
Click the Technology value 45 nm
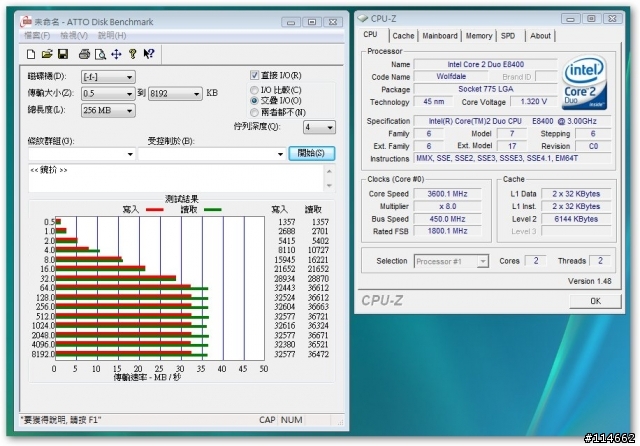click(x=433, y=101)
